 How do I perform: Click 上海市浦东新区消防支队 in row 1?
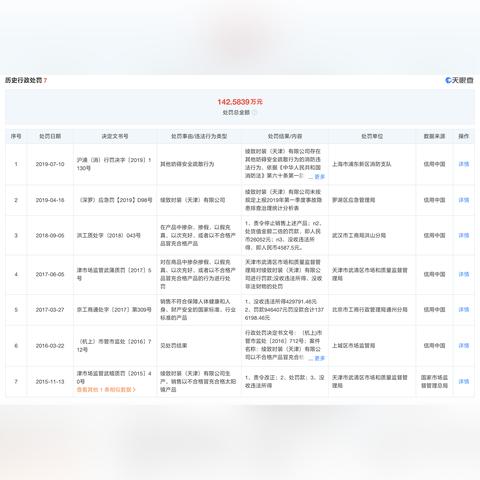click(x=362, y=164)
